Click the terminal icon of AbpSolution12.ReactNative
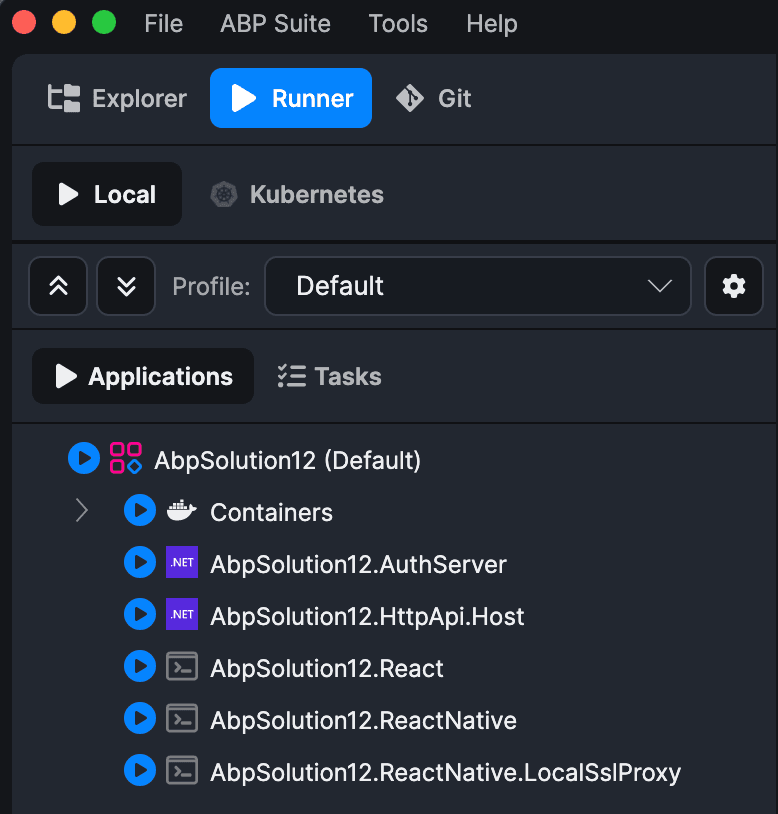The width and height of the screenshot is (778, 814). (182, 718)
